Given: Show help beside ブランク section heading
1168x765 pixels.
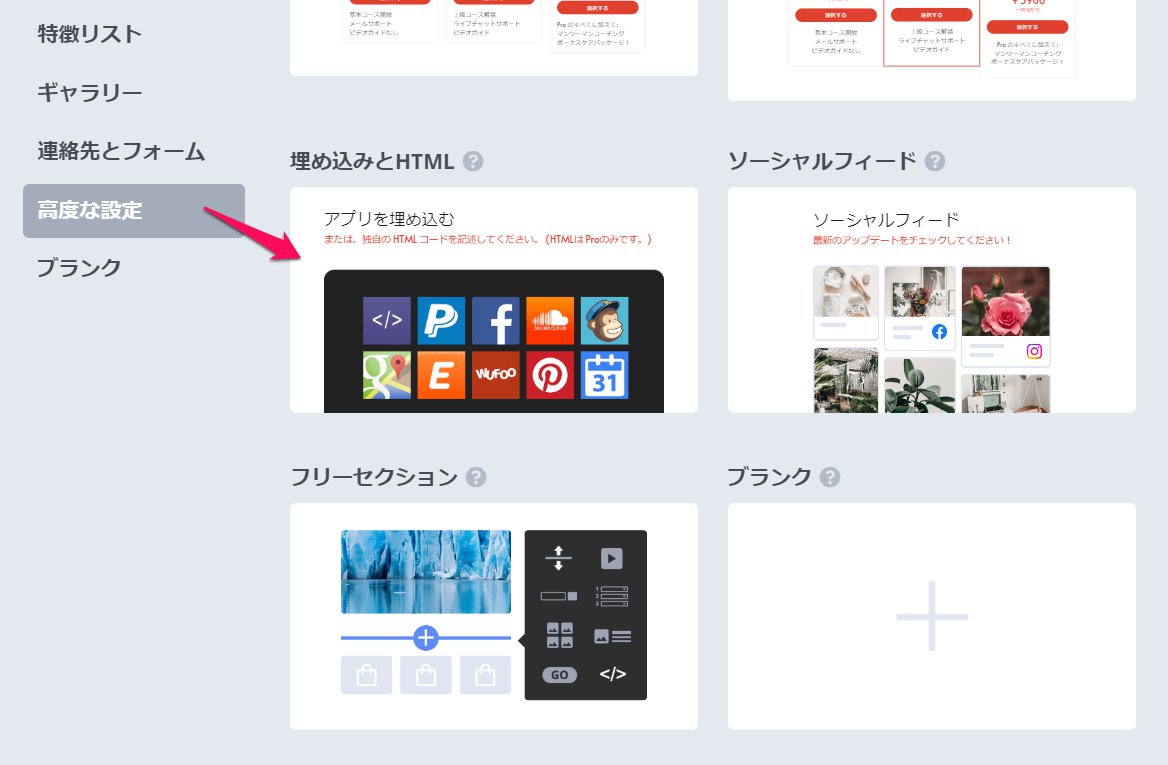Looking at the screenshot, I should click(830, 477).
